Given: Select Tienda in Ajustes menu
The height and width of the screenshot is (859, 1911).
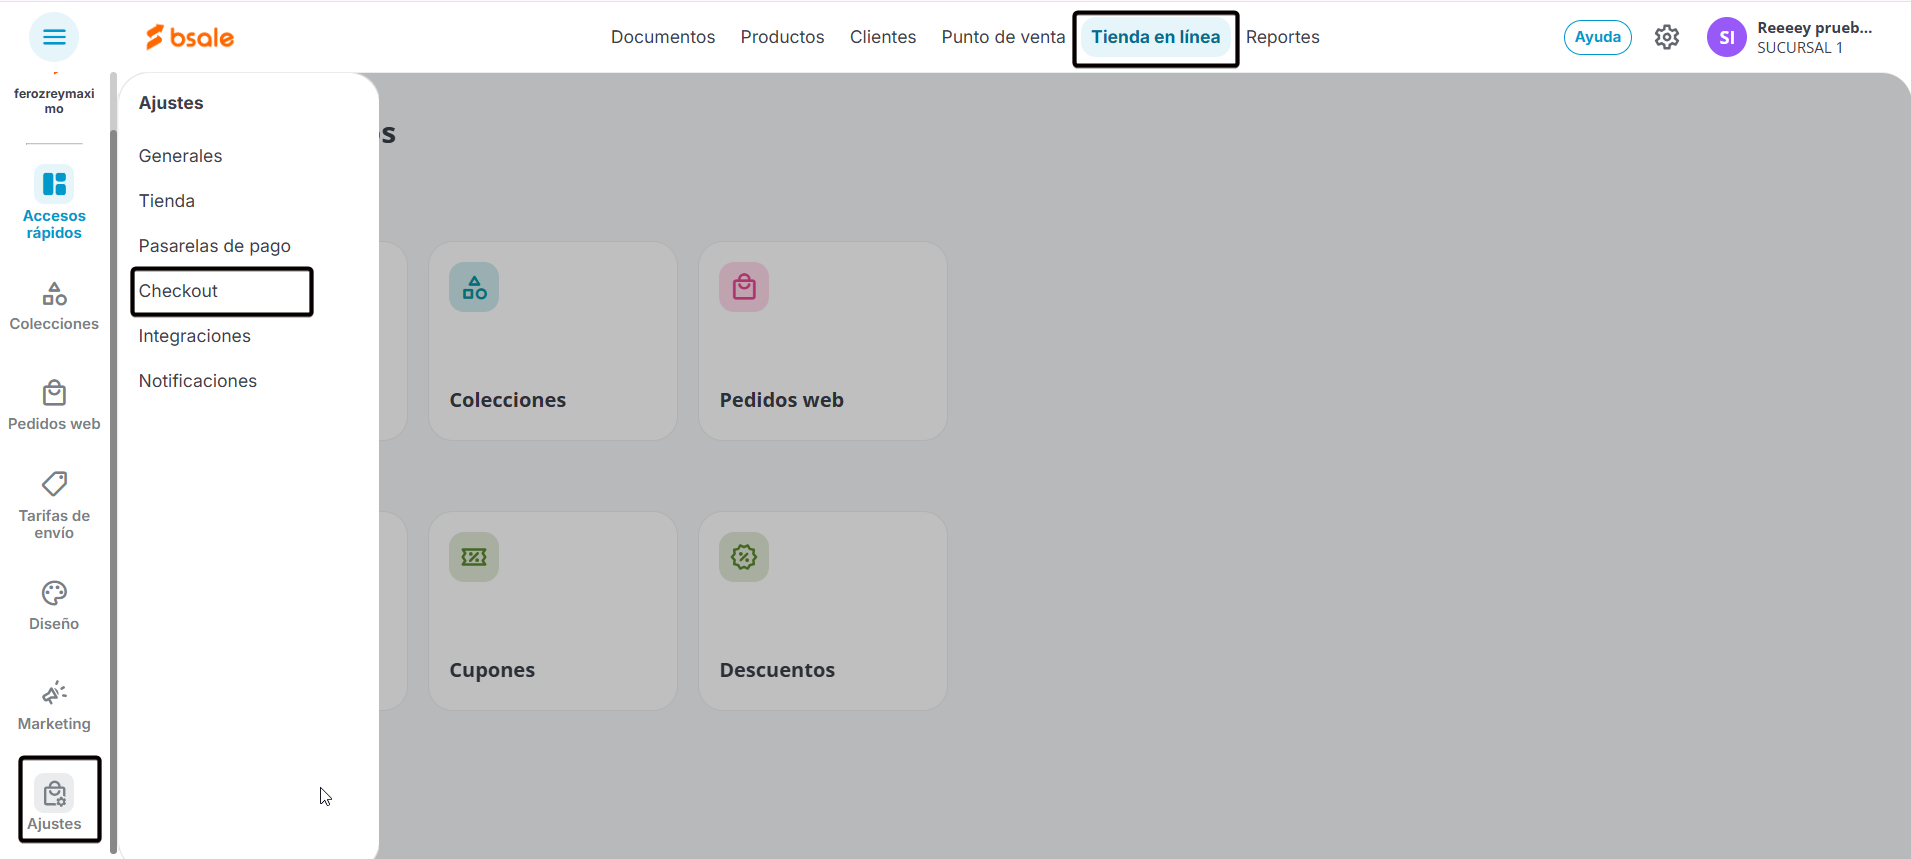Looking at the screenshot, I should click(167, 201).
